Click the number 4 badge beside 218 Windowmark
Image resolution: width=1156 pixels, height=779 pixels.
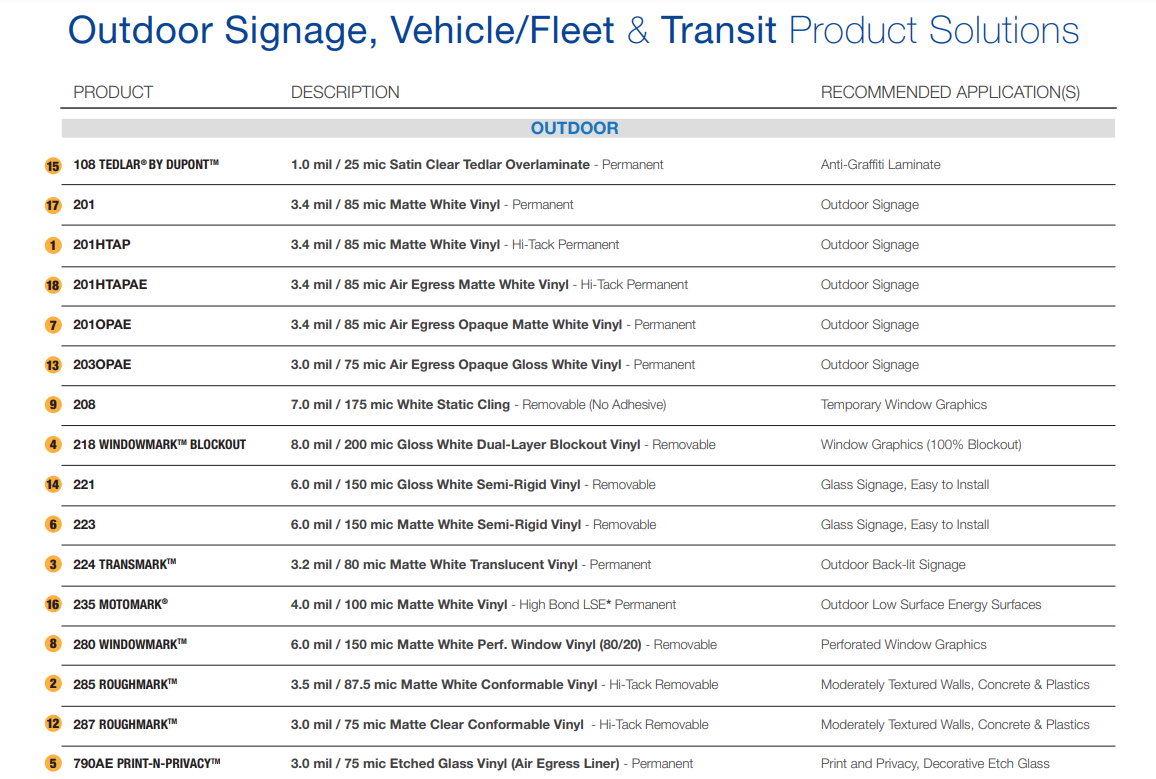coord(53,445)
